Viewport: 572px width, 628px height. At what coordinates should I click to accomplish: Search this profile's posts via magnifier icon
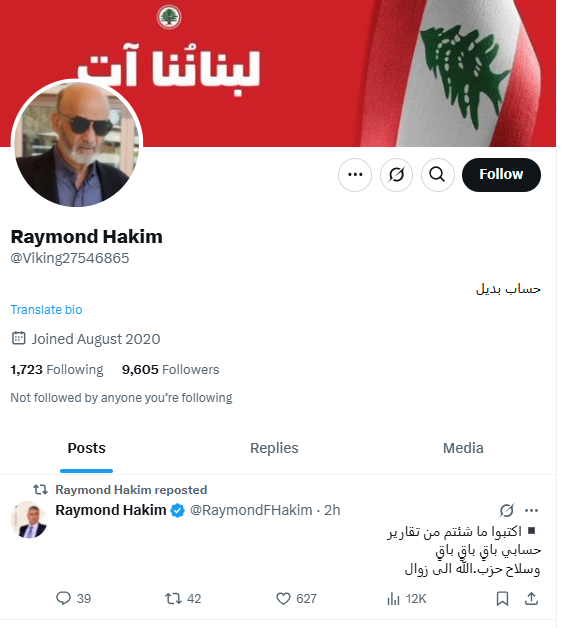(437, 175)
